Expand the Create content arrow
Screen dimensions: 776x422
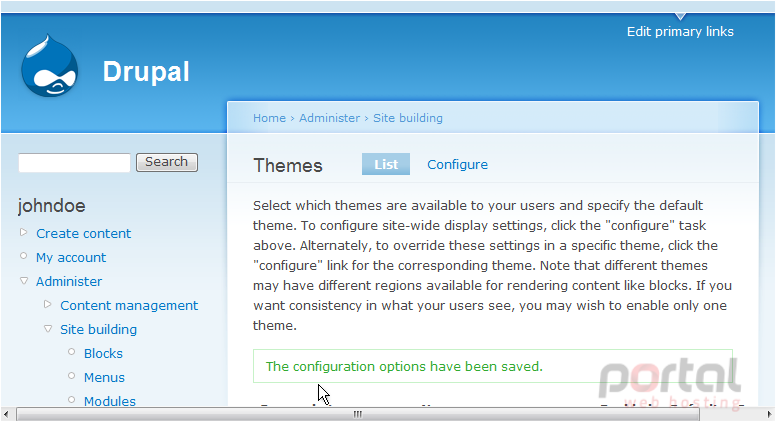click(x=24, y=232)
